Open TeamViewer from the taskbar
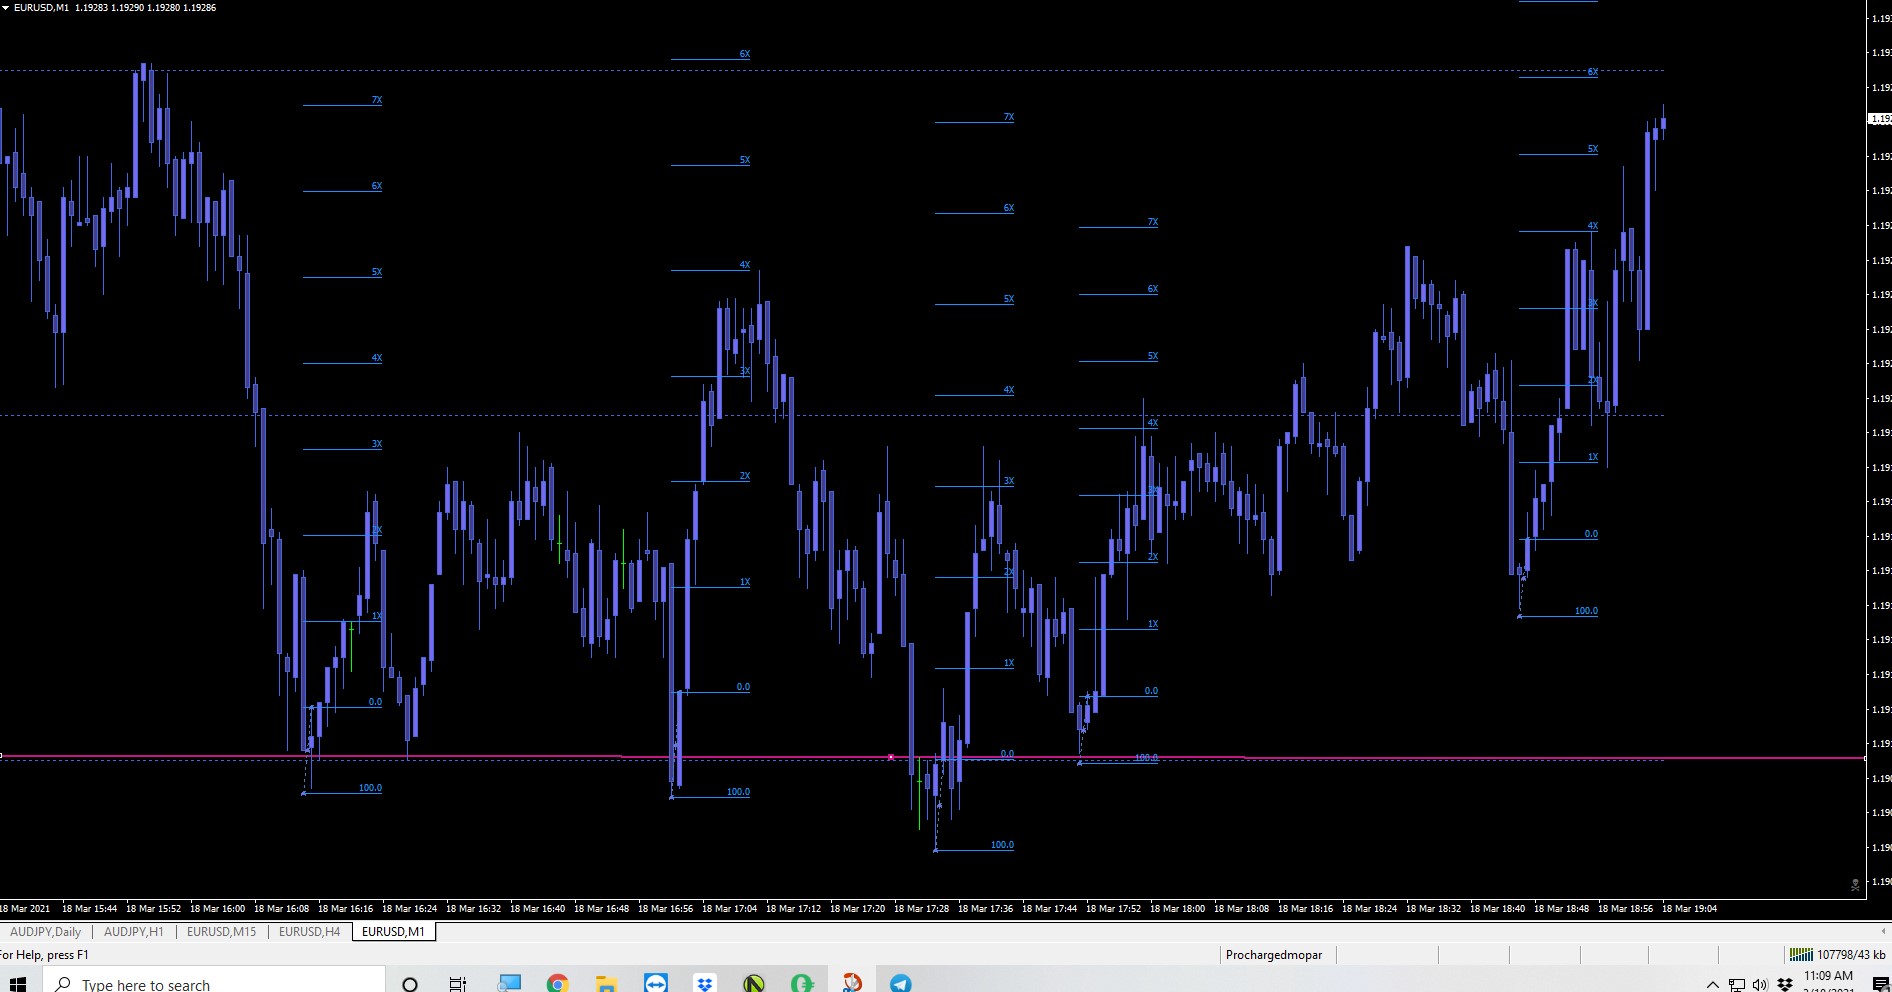This screenshot has height=992, width=1892. [x=656, y=984]
